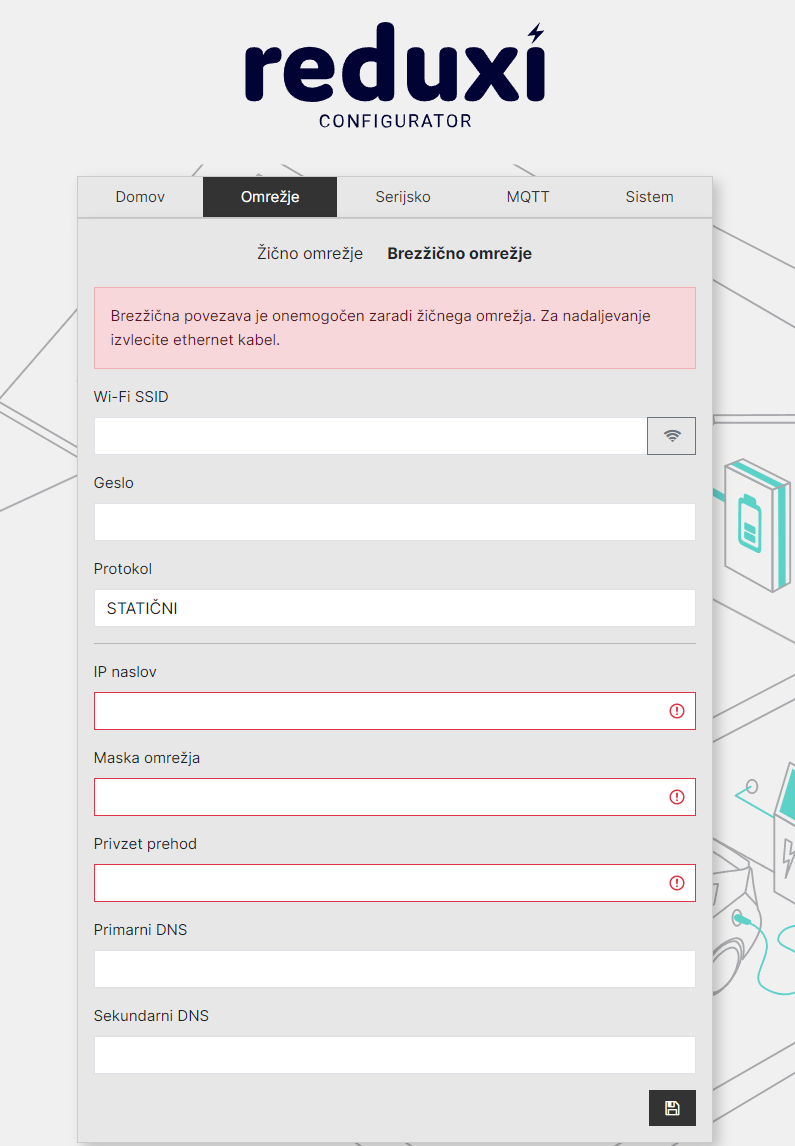795x1146 pixels.
Task: Click the warning icon in the Maska omrežja field
Action: pos(677,797)
